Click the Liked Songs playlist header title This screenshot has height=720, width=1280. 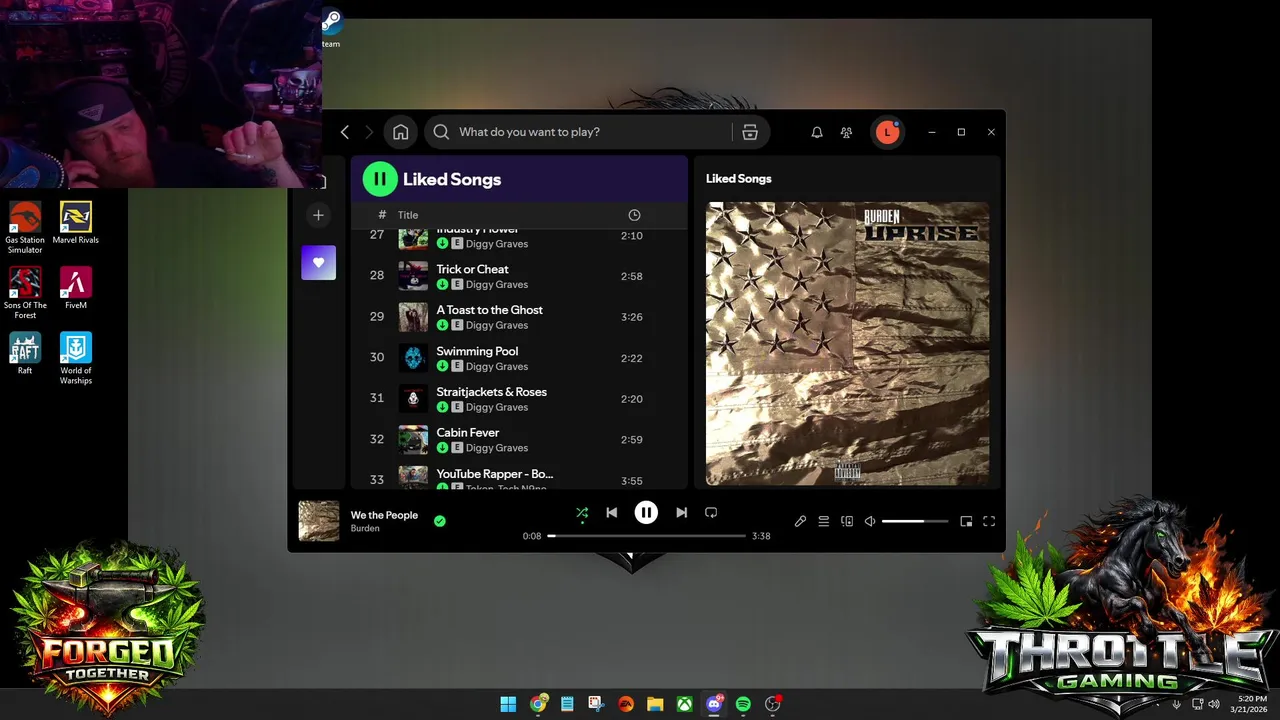(452, 179)
